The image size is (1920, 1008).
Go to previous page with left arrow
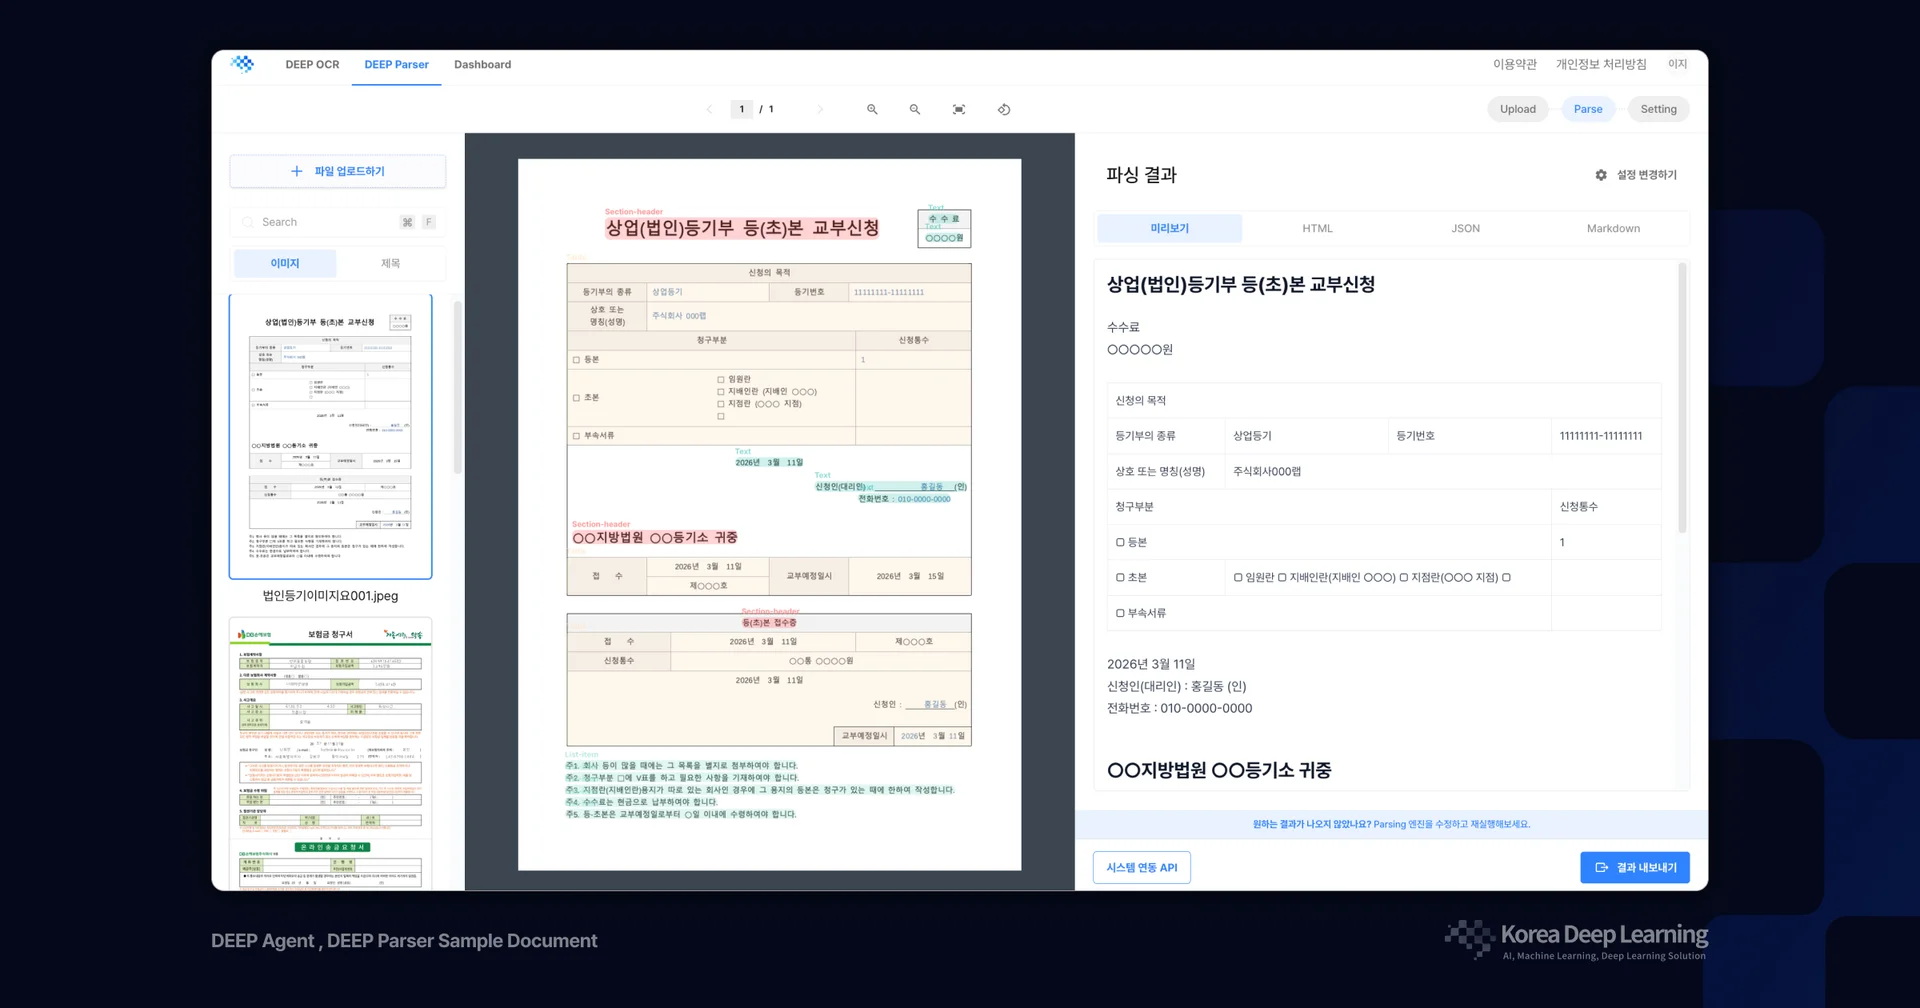click(x=709, y=109)
